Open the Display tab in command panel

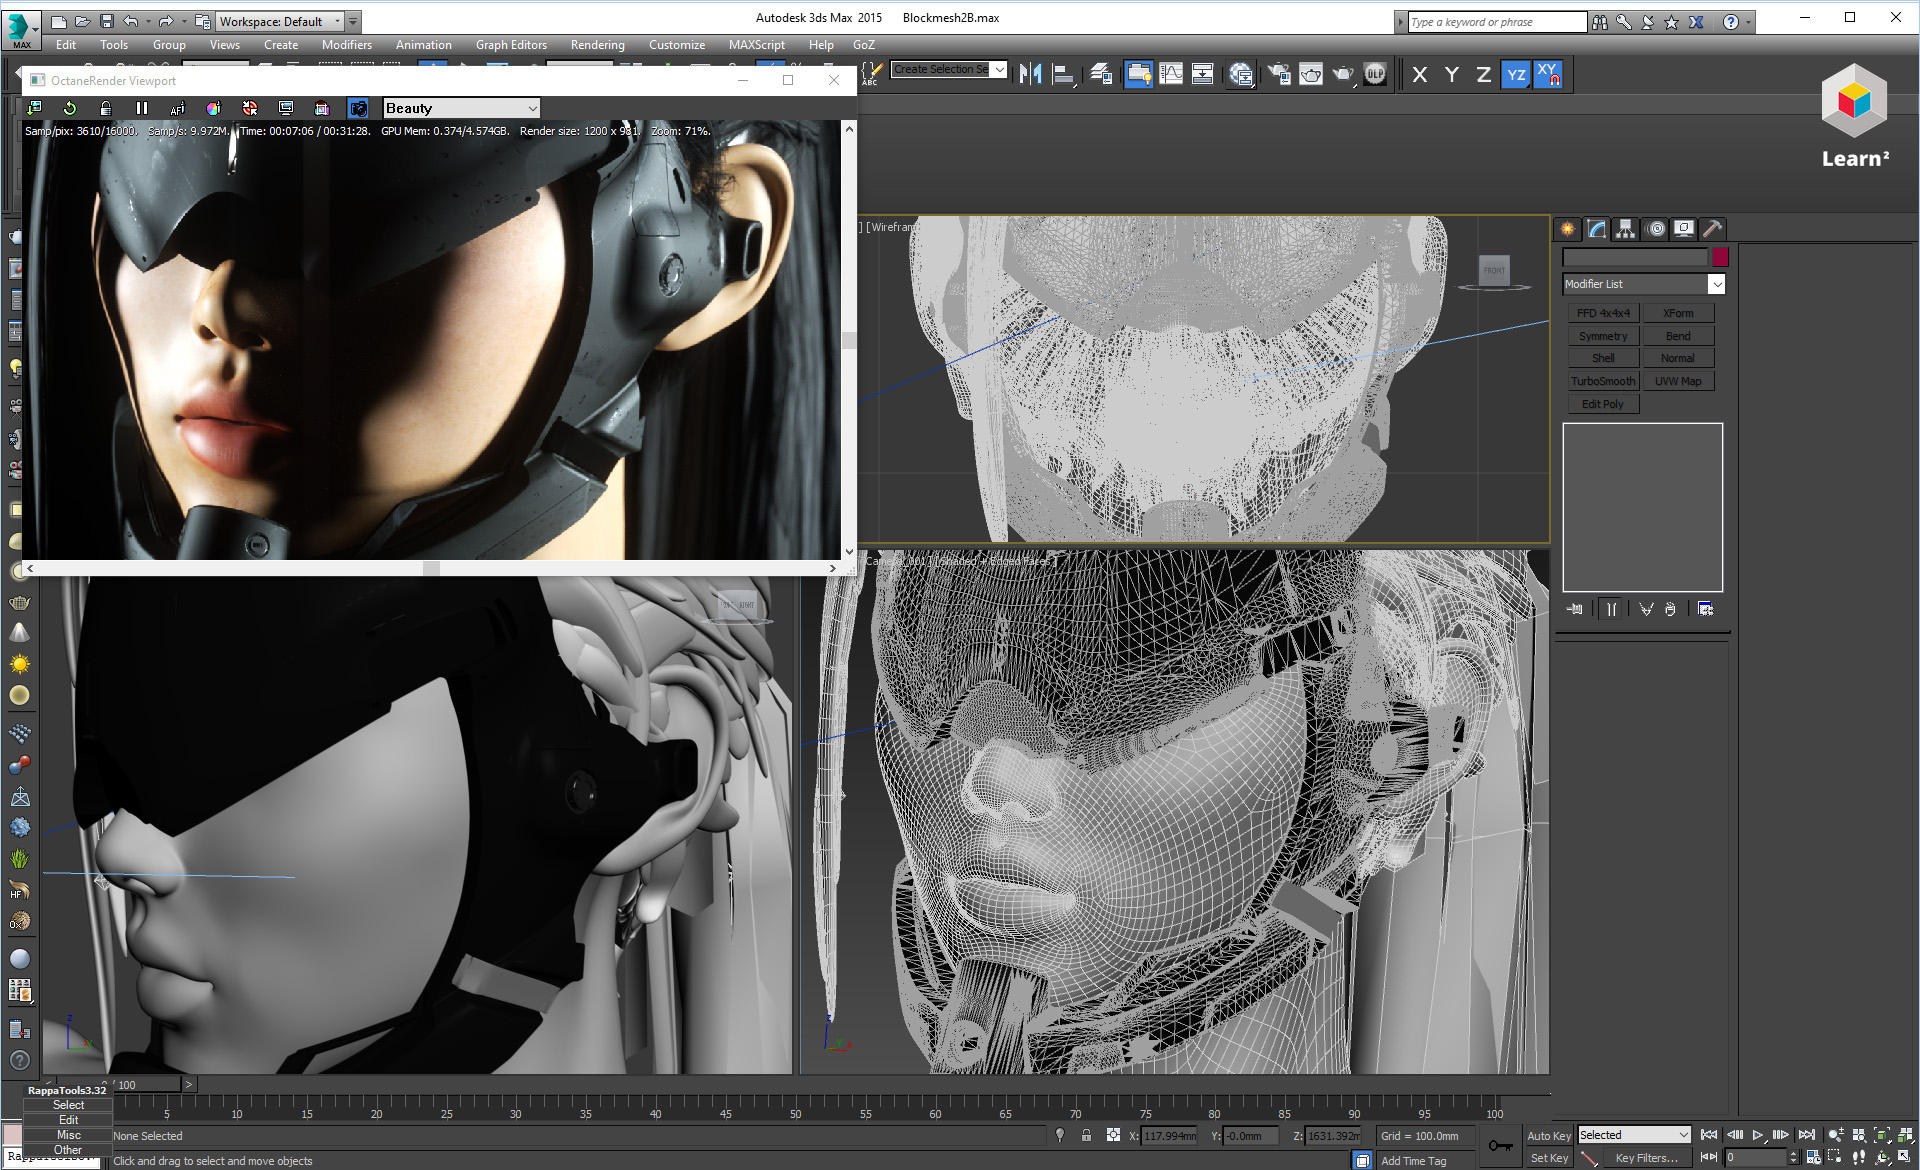pyautogui.click(x=1684, y=229)
